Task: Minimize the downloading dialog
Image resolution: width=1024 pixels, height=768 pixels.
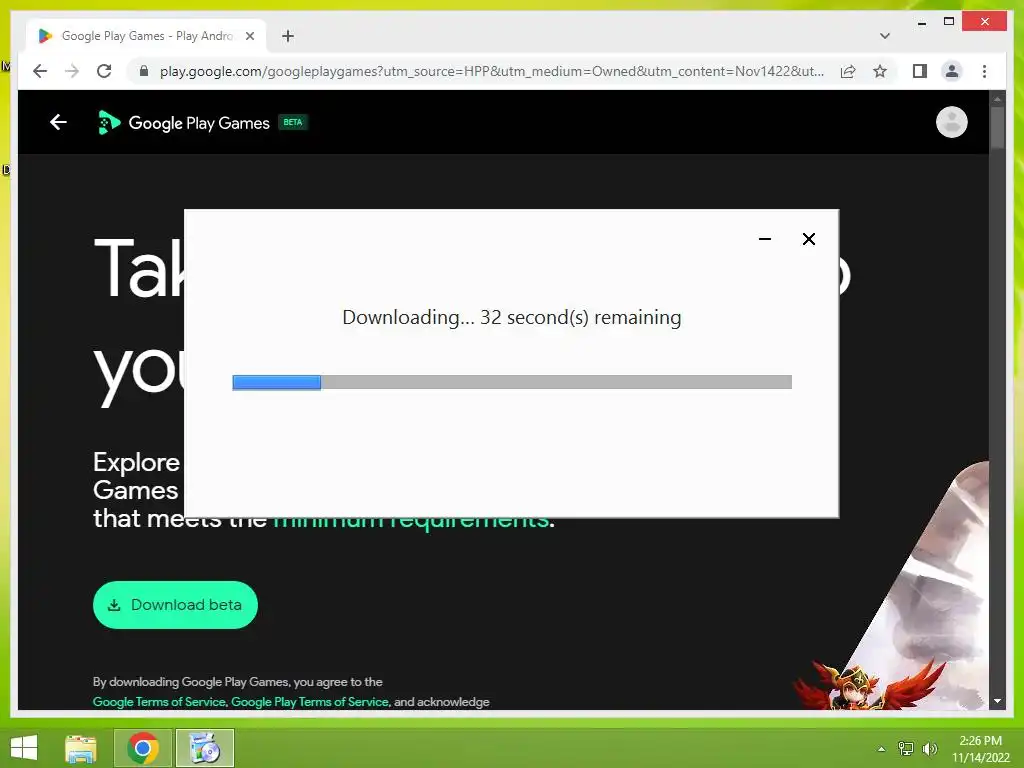Action: [765, 239]
